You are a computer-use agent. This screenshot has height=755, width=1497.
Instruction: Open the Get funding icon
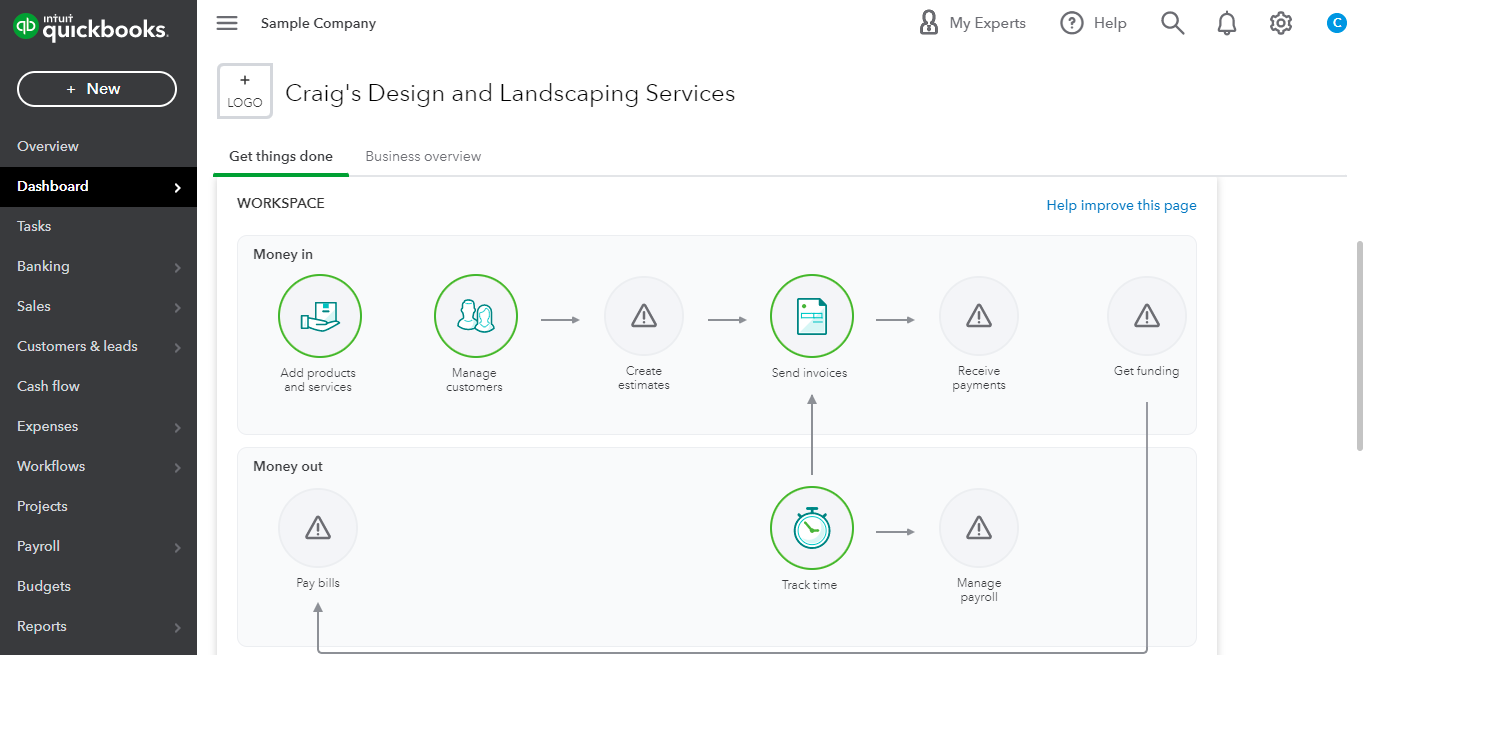click(1146, 317)
